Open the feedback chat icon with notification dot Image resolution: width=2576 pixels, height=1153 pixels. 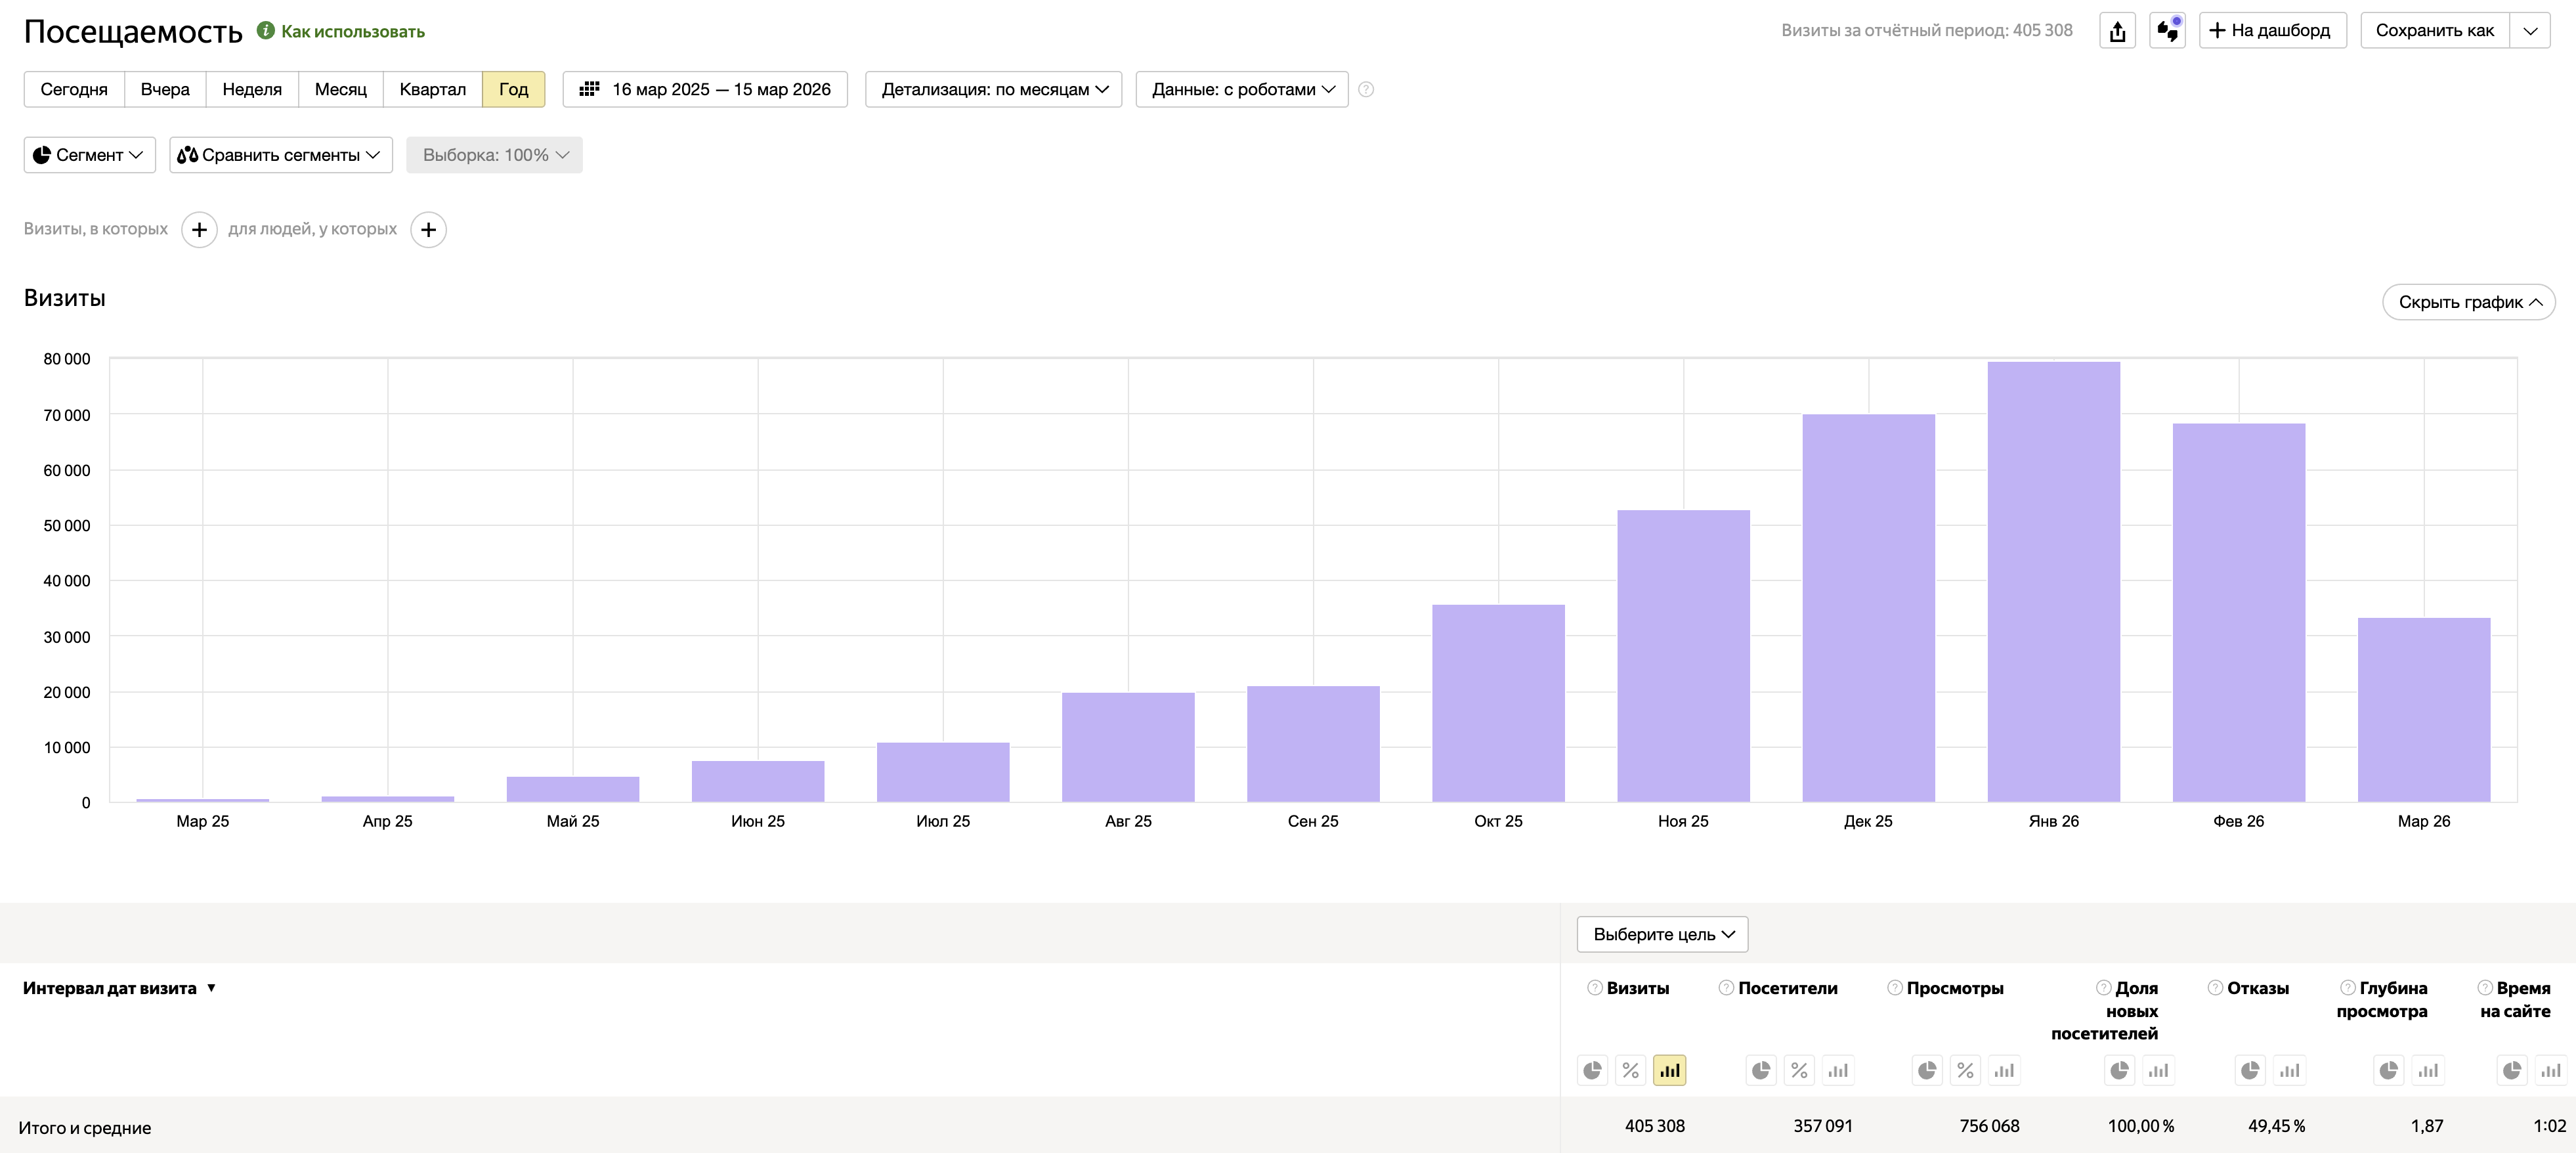tap(2167, 31)
